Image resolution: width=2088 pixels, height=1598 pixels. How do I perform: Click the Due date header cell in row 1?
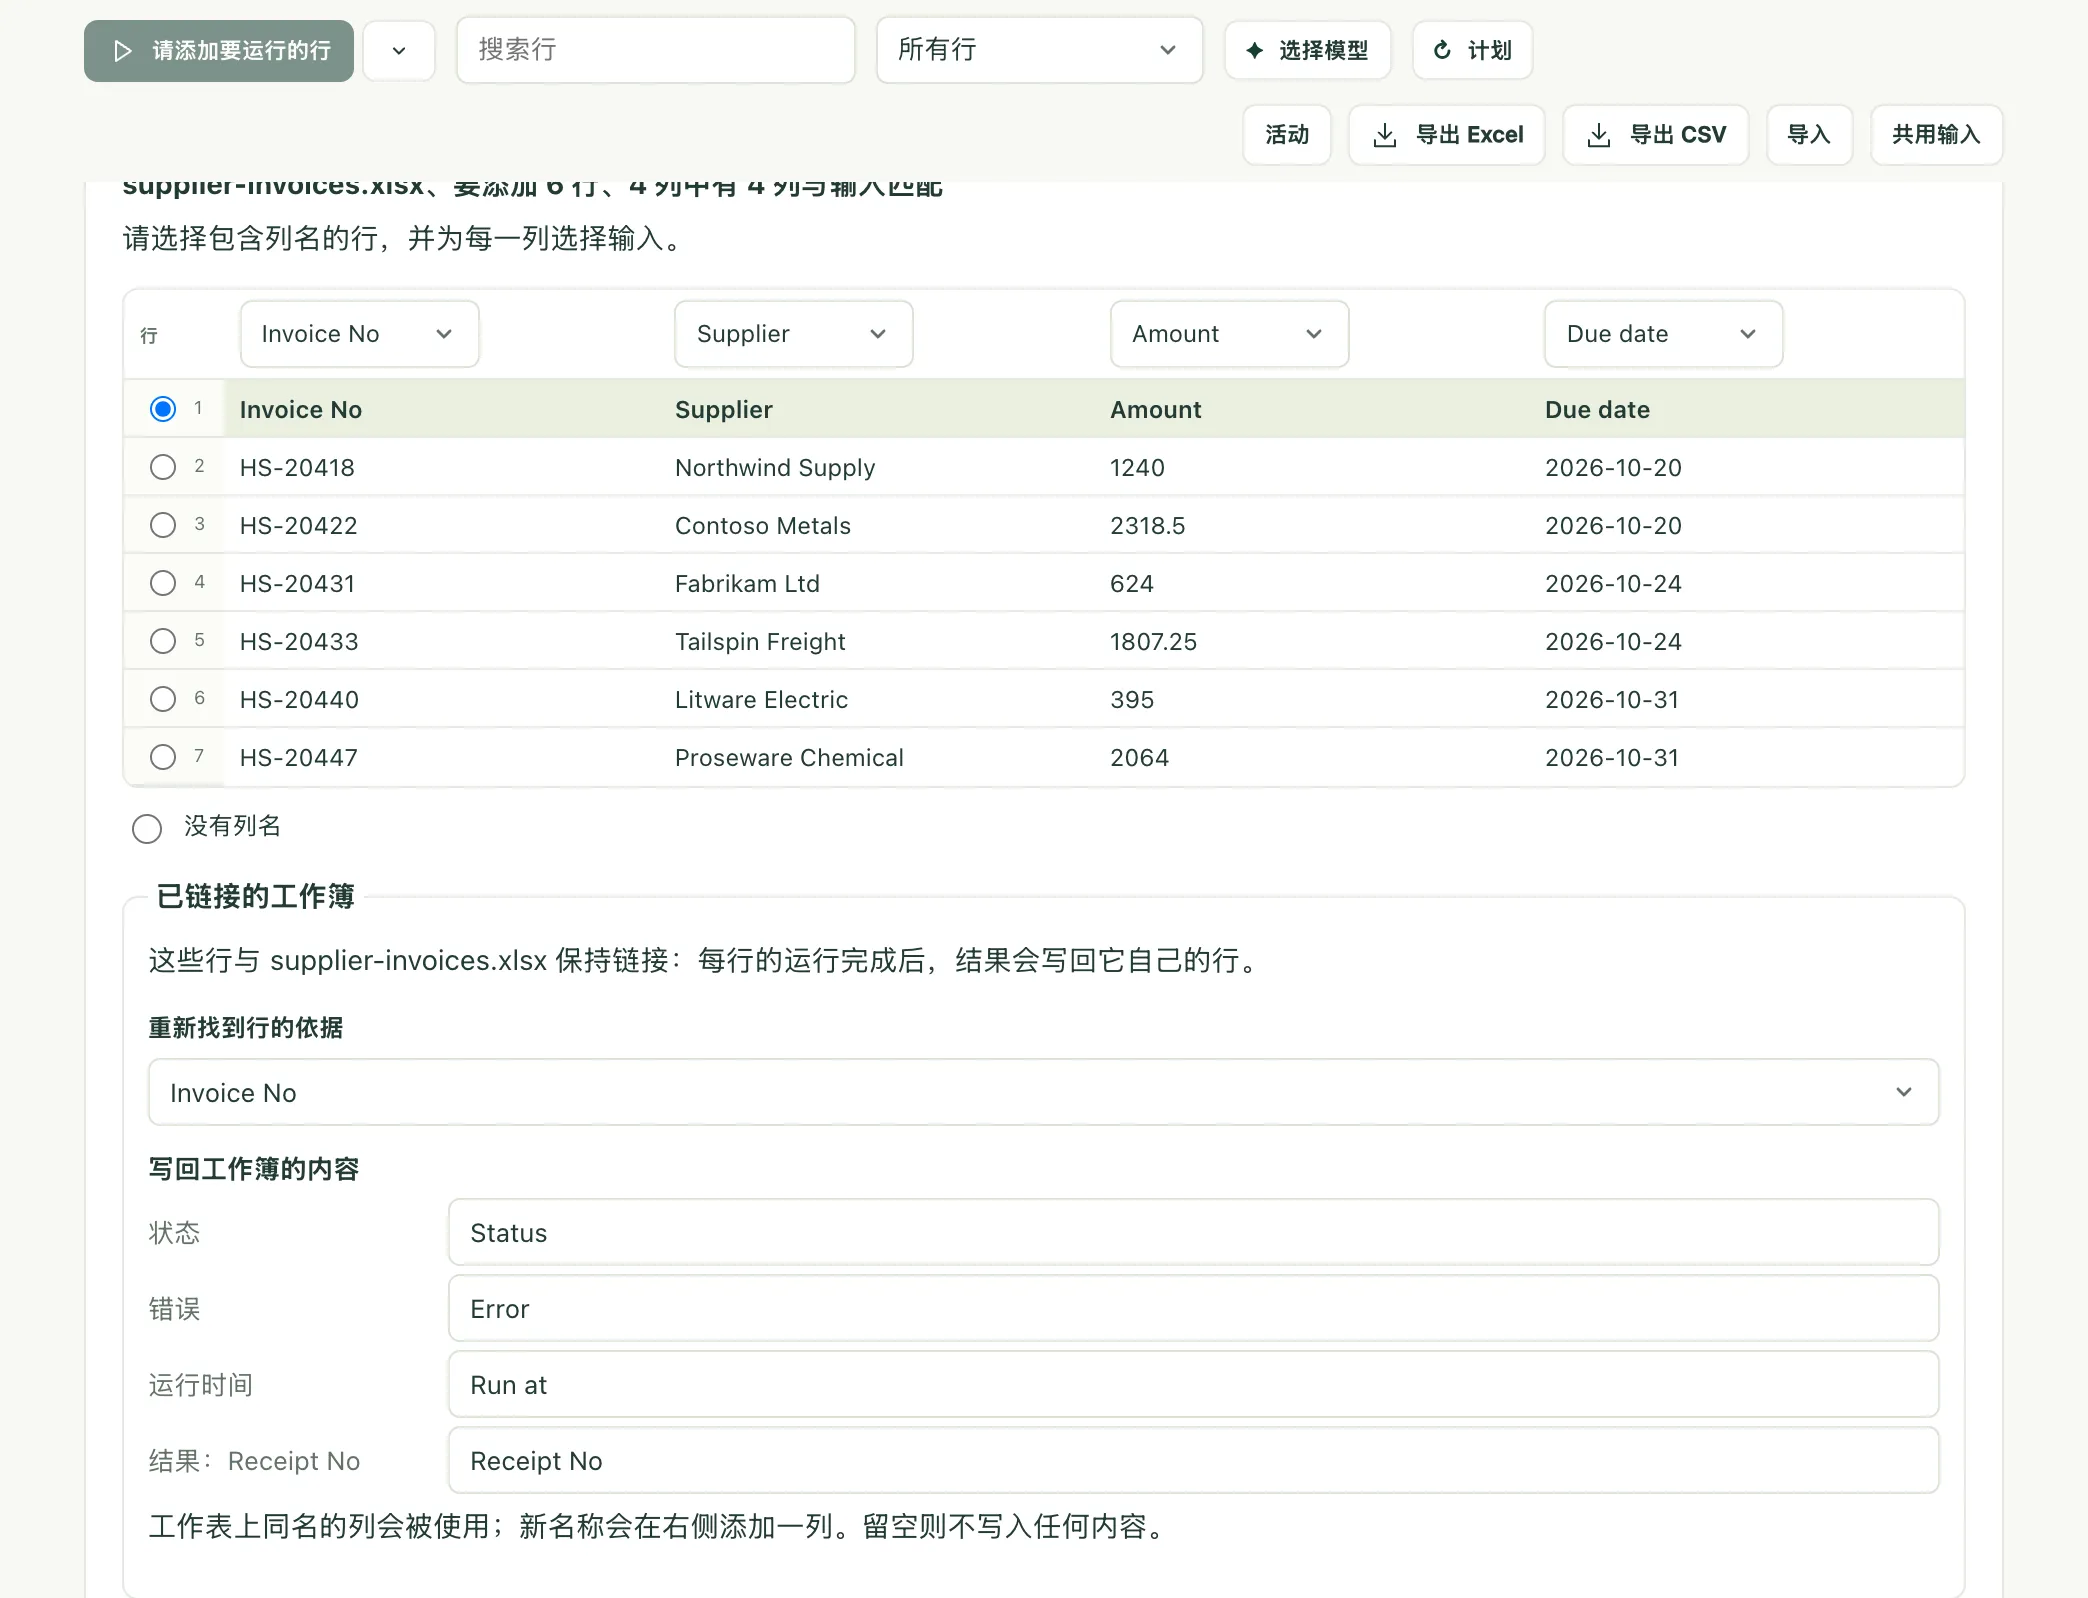(x=1597, y=410)
